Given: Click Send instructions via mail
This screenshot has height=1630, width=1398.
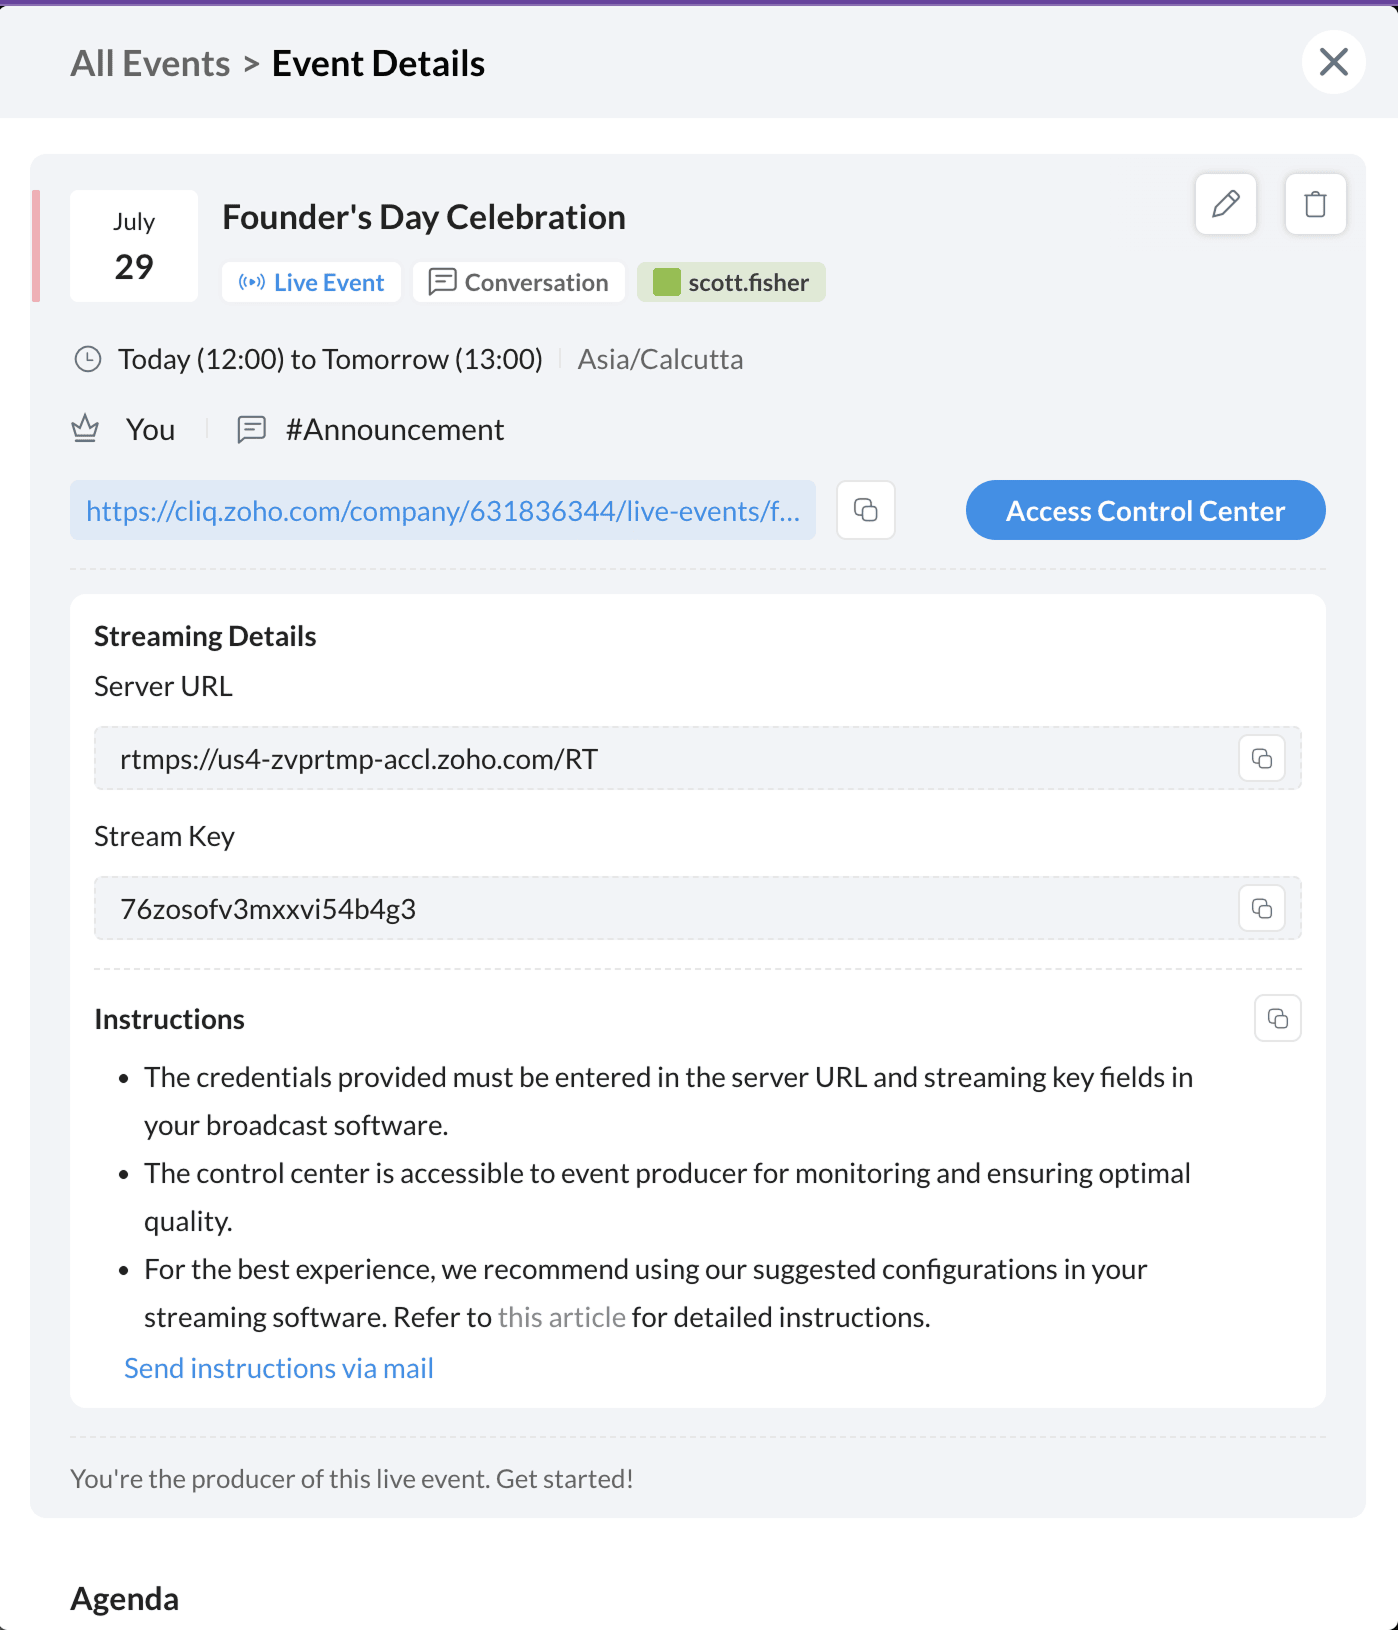Looking at the screenshot, I should pyautogui.click(x=278, y=1368).
